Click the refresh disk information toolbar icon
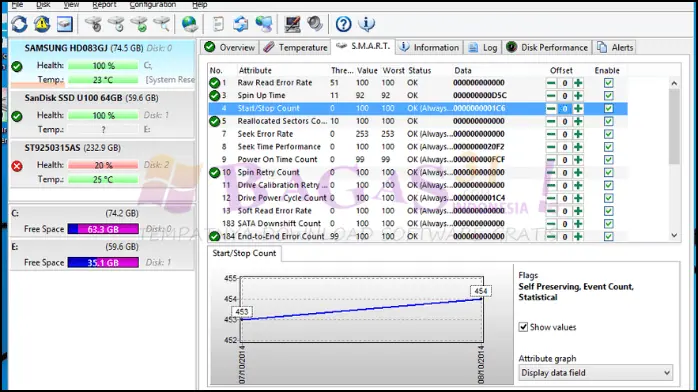The height and width of the screenshot is (392, 698). coord(20,24)
